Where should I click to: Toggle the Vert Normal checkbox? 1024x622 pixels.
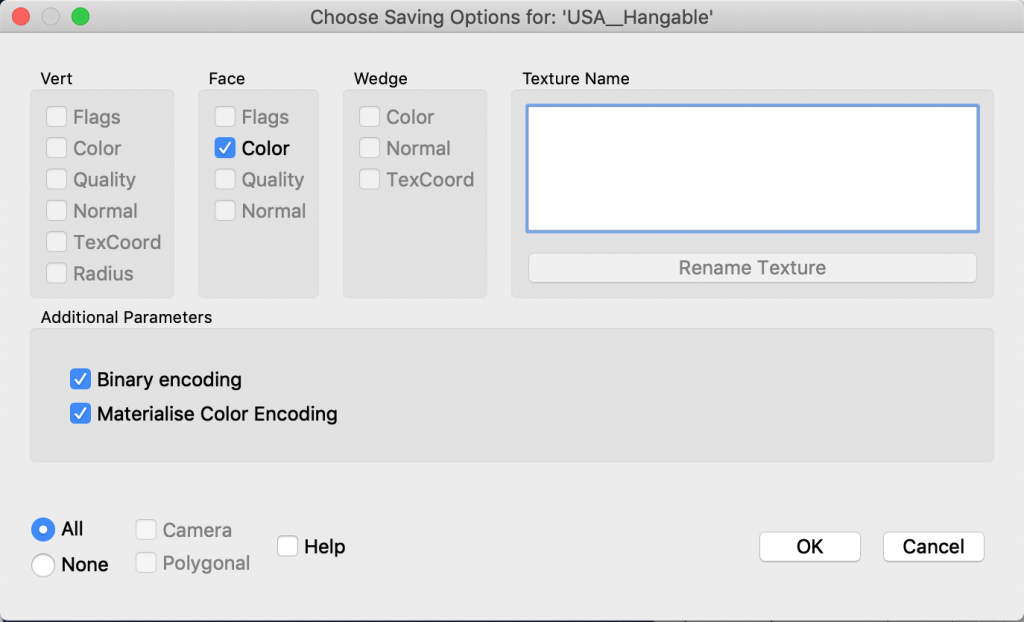coord(56,211)
